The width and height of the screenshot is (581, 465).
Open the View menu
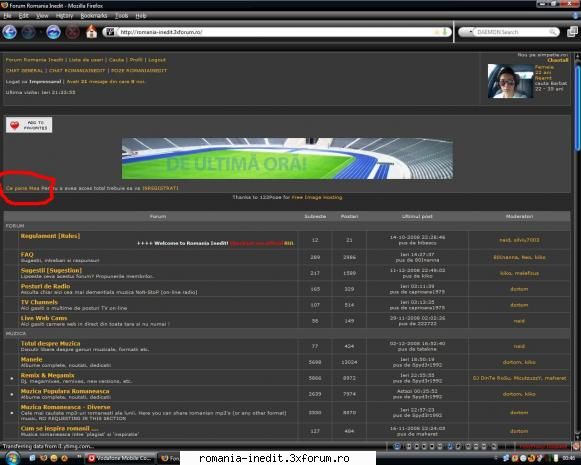[x=42, y=16]
